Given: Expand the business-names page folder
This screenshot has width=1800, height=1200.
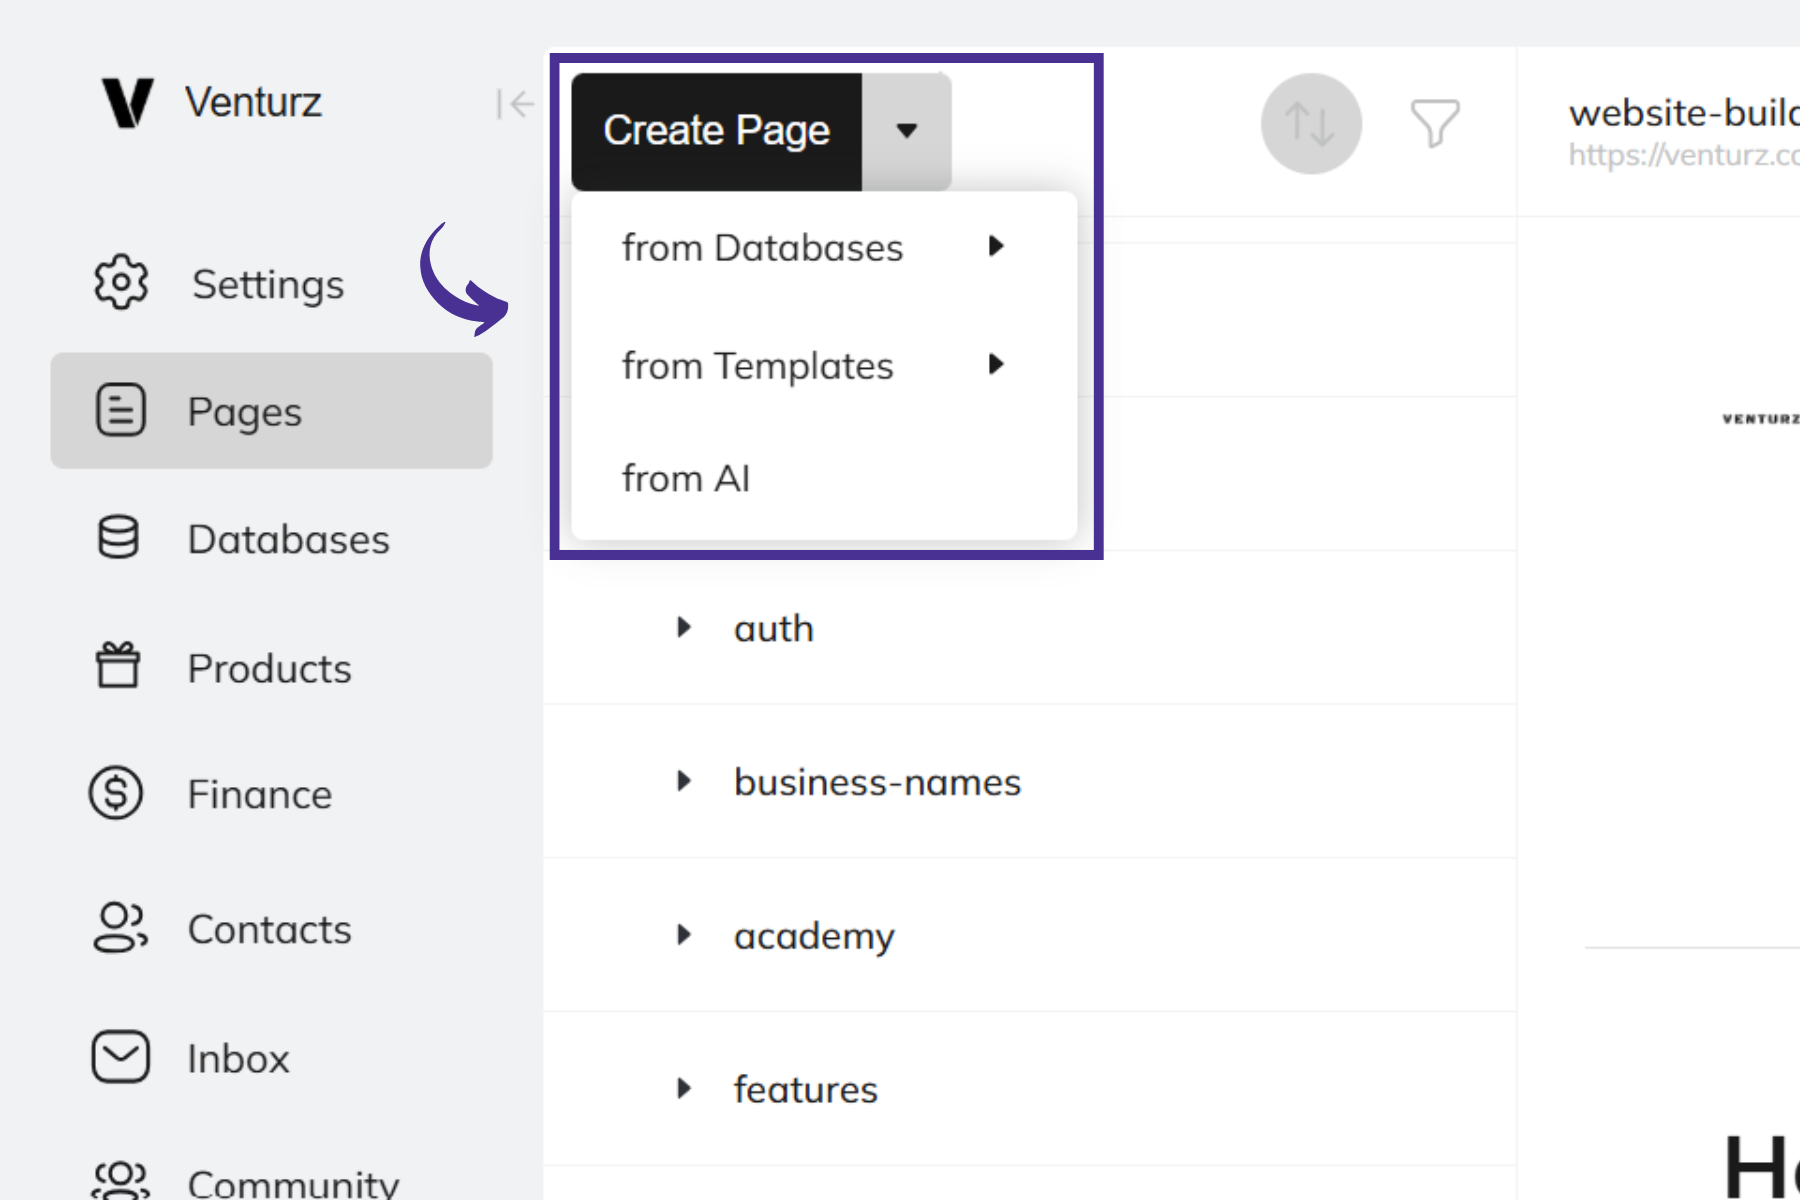Looking at the screenshot, I should 684,782.
